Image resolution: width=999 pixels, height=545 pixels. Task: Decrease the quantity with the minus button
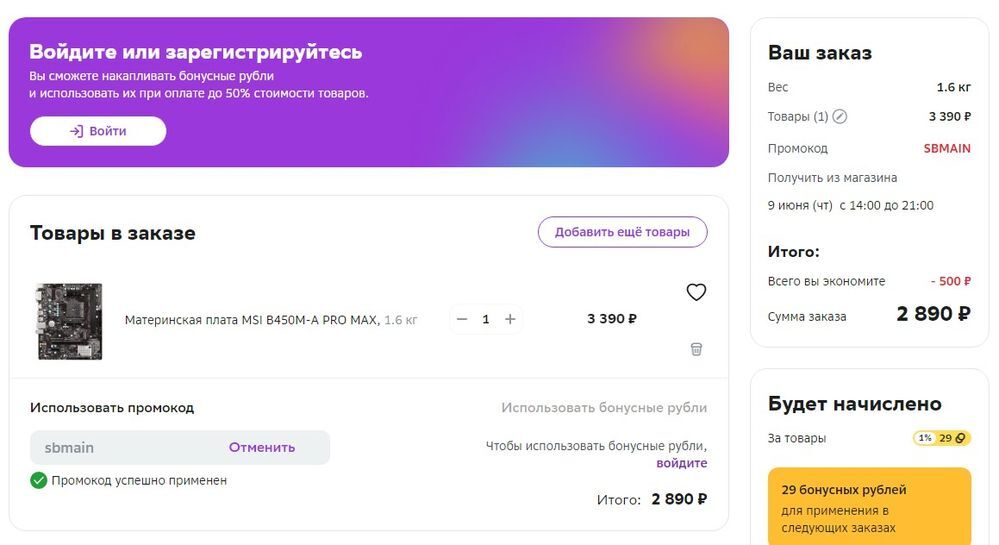coord(462,319)
